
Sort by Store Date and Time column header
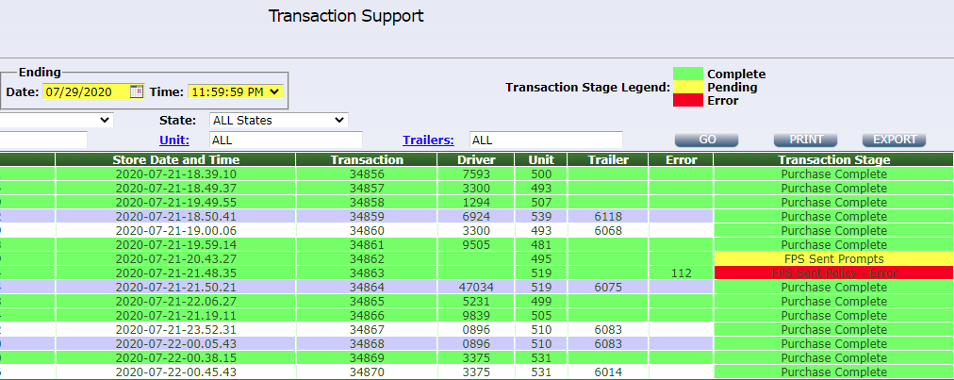coord(176,160)
